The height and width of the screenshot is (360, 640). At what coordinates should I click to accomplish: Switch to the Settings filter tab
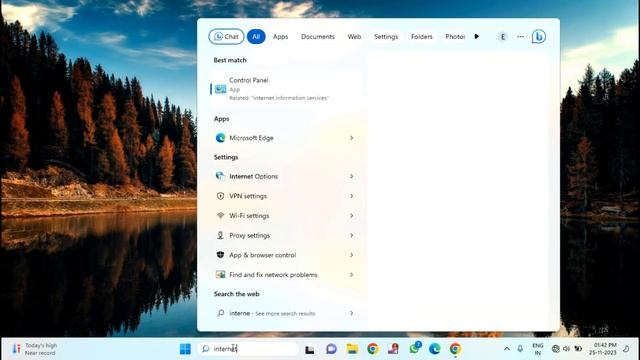(x=386, y=37)
